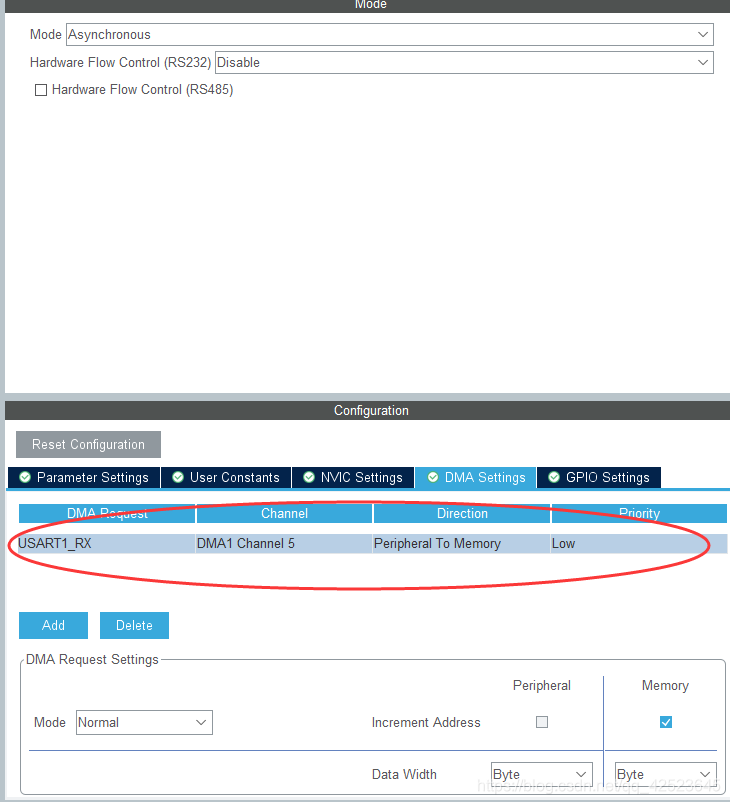
Task: Click the Direction column header
Action: 462,513
